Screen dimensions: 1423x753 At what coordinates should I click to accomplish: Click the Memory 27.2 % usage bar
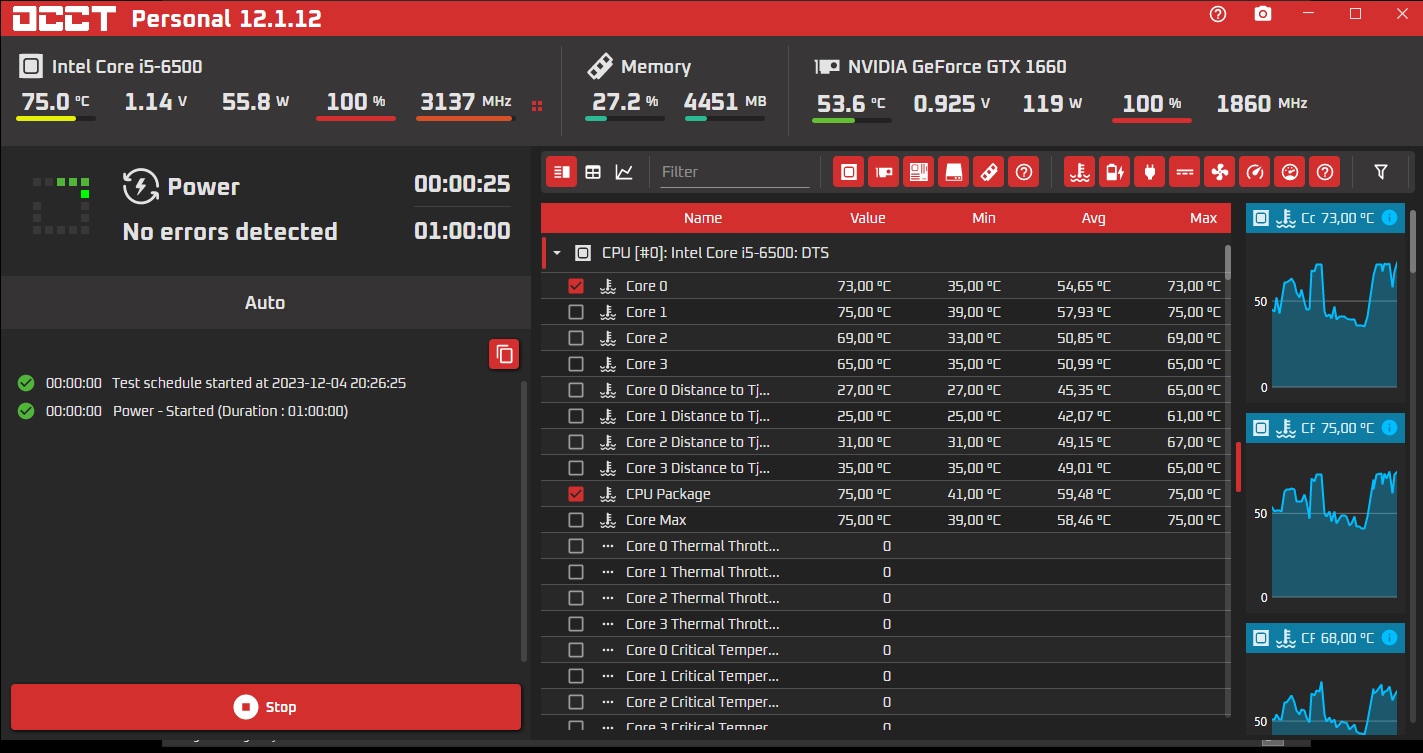point(624,118)
